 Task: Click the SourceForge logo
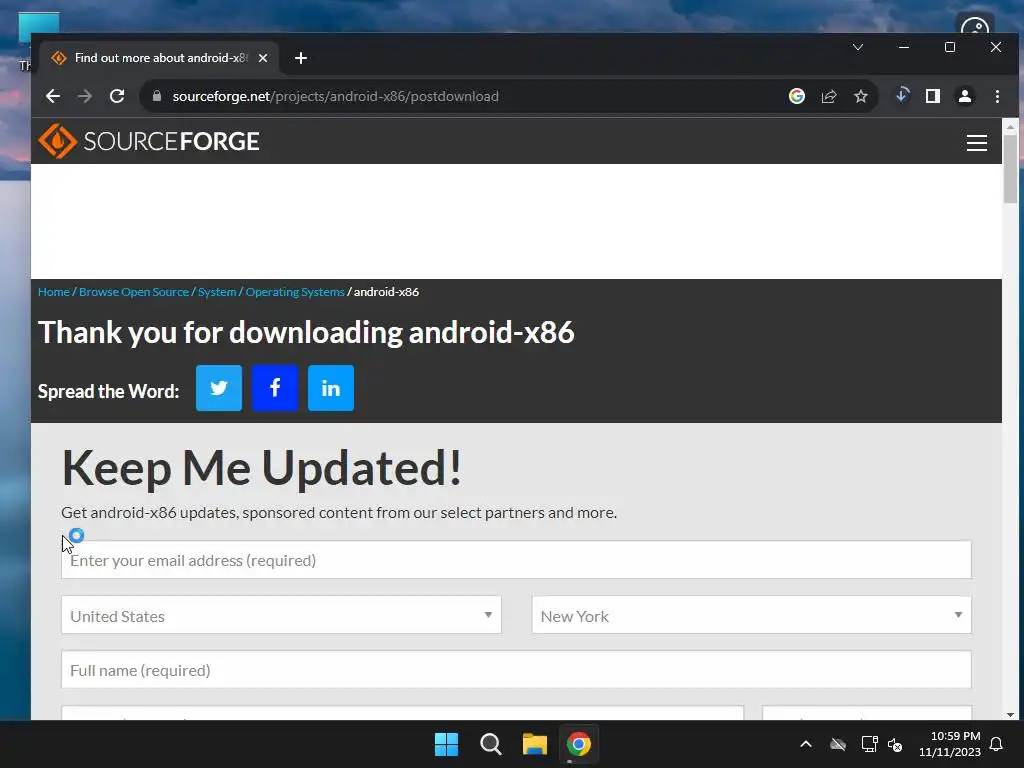coord(149,141)
